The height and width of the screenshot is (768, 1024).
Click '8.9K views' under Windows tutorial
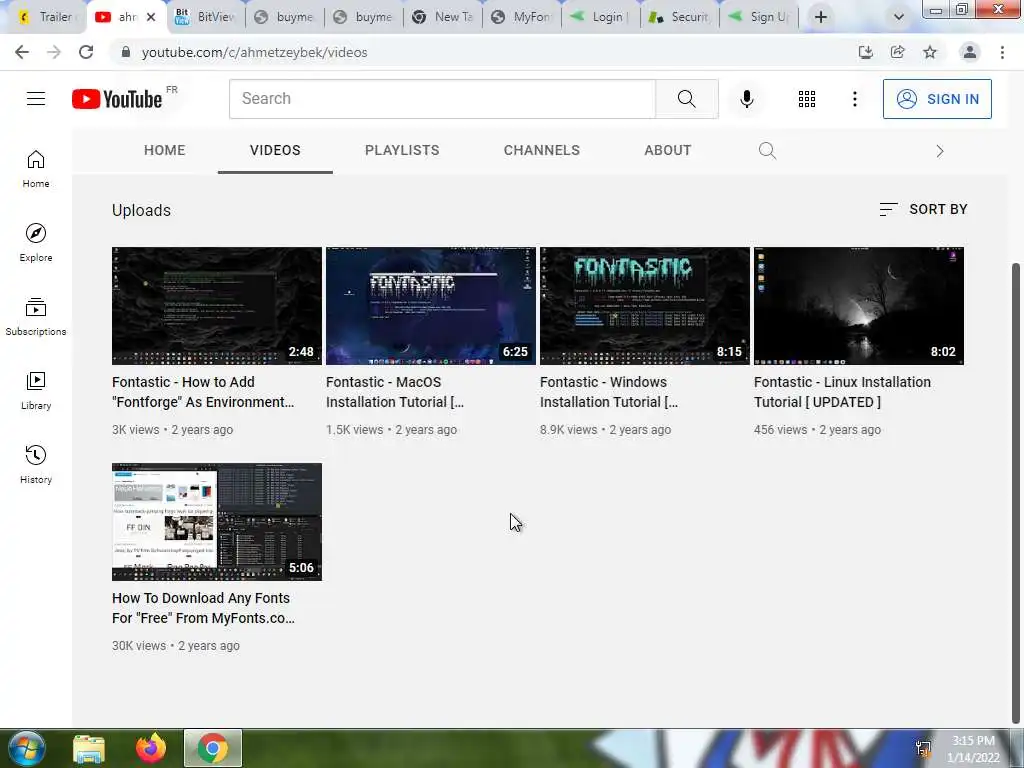tap(569, 430)
